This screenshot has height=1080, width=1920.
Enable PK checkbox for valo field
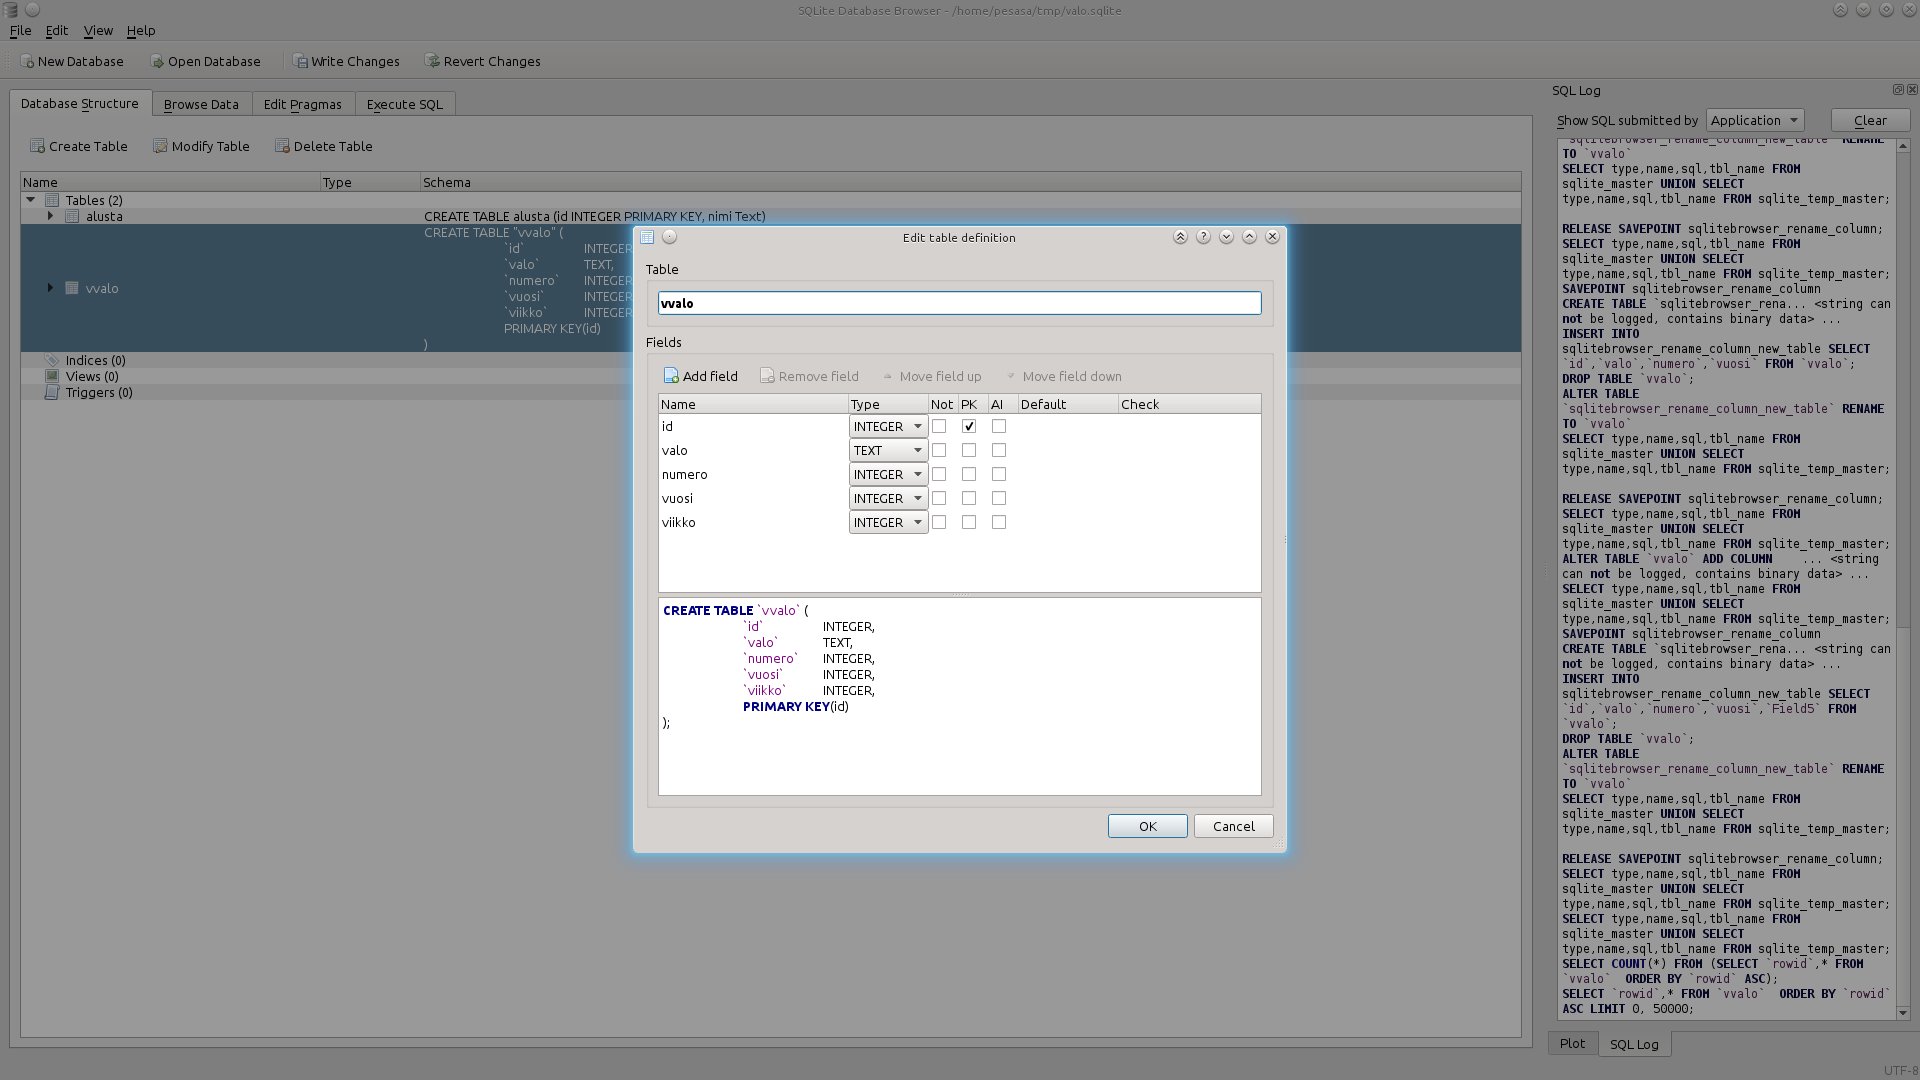(969, 450)
